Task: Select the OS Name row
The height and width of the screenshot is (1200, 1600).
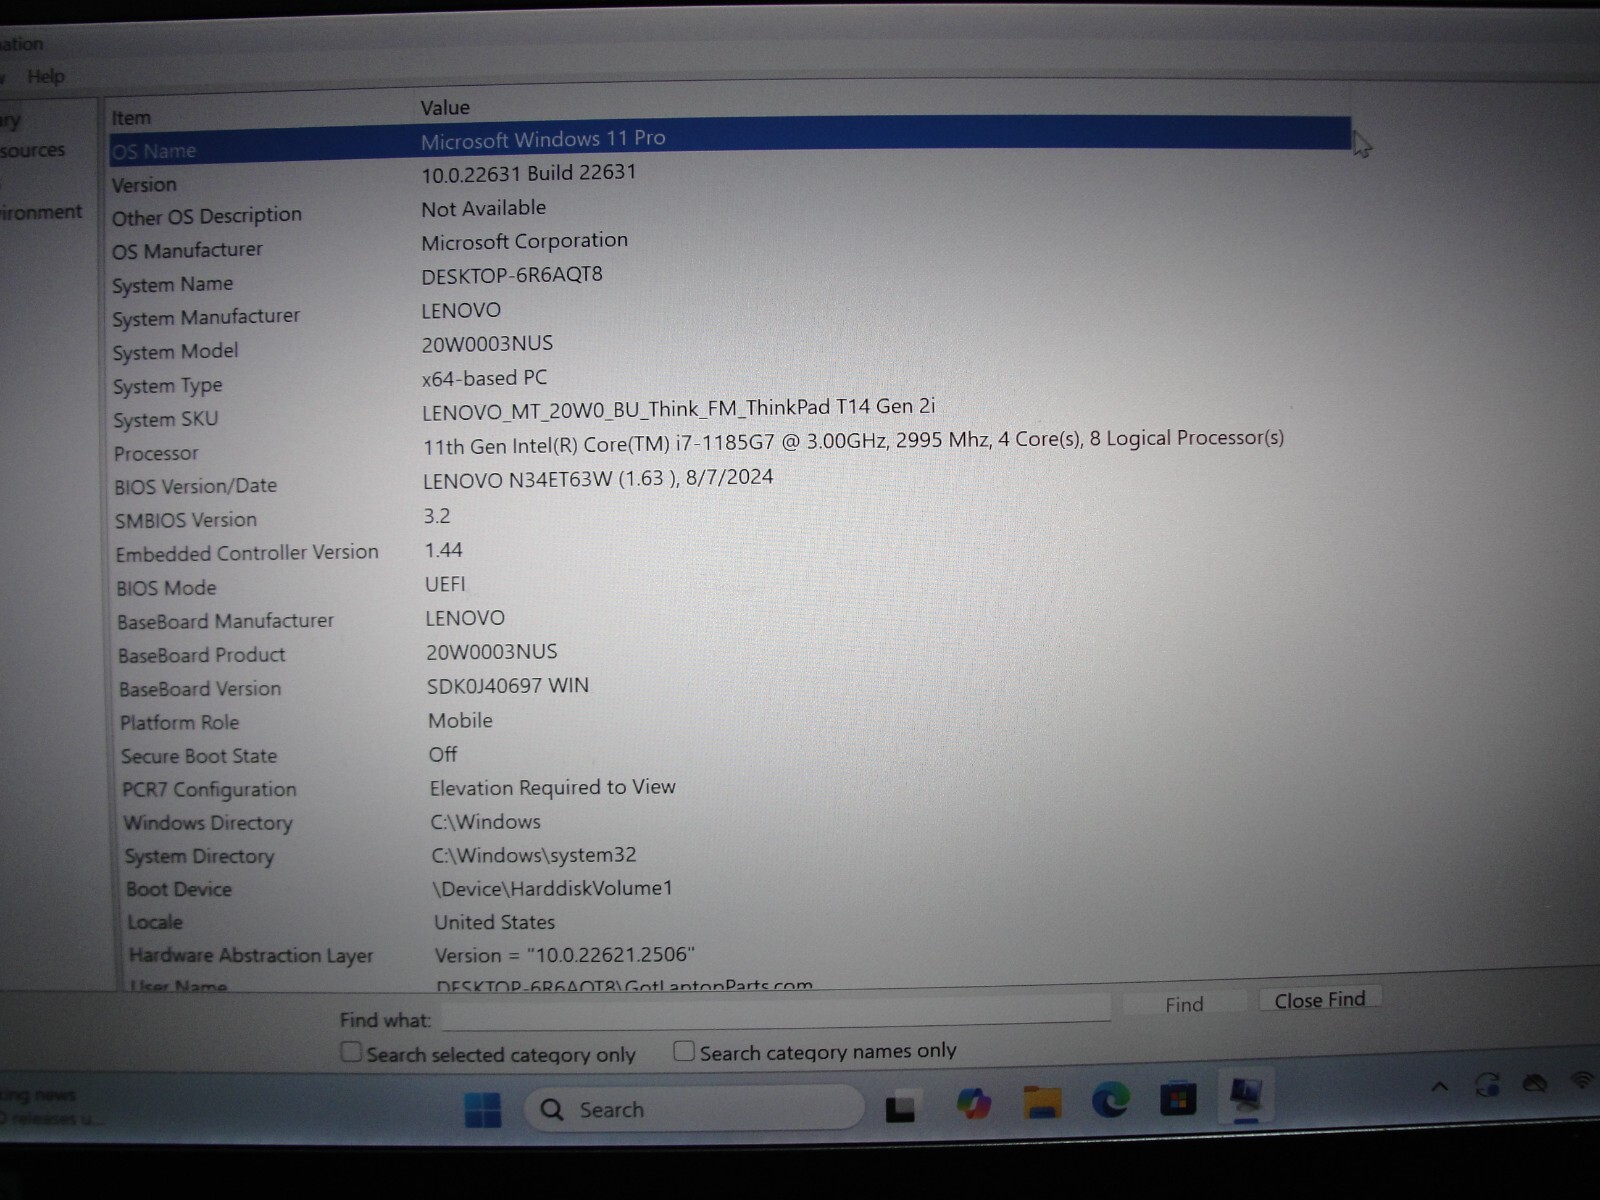Action: pos(730,143)
